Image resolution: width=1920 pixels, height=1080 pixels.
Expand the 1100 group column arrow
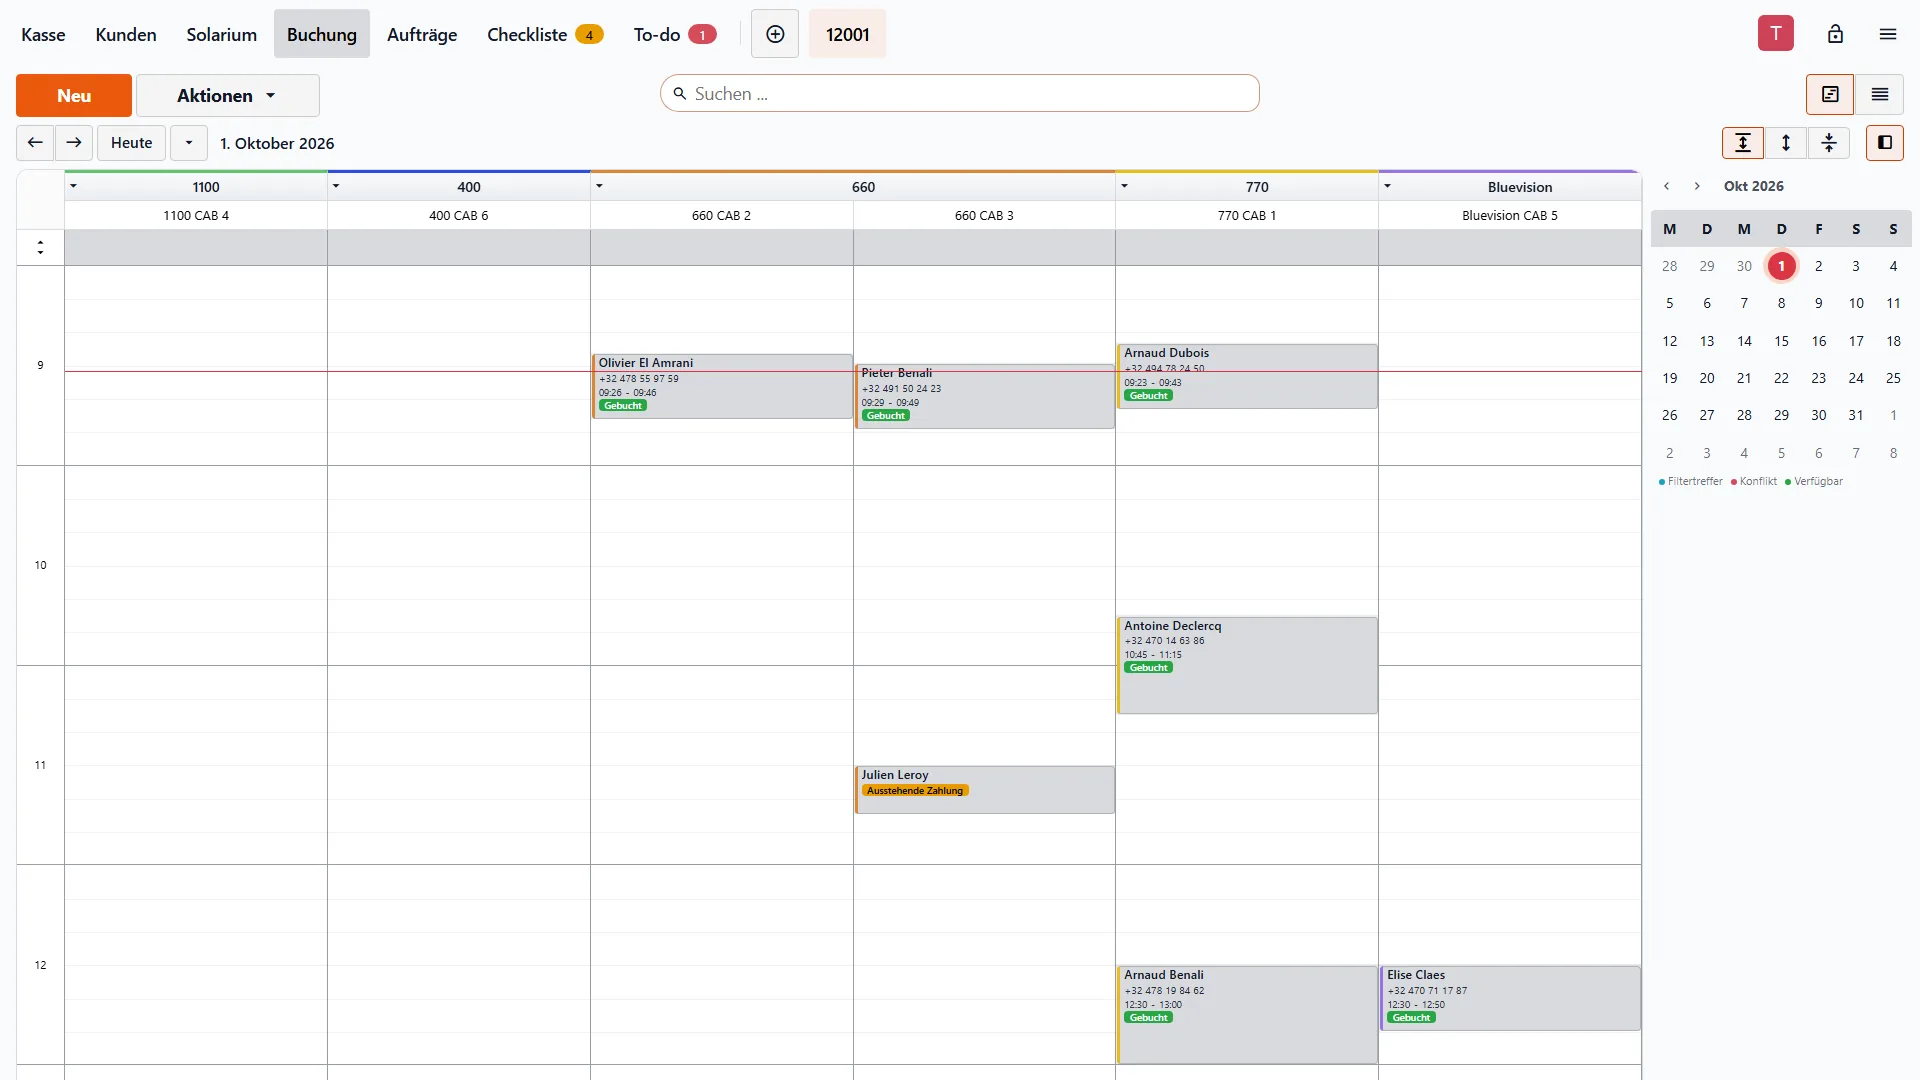tap(74, 186)
